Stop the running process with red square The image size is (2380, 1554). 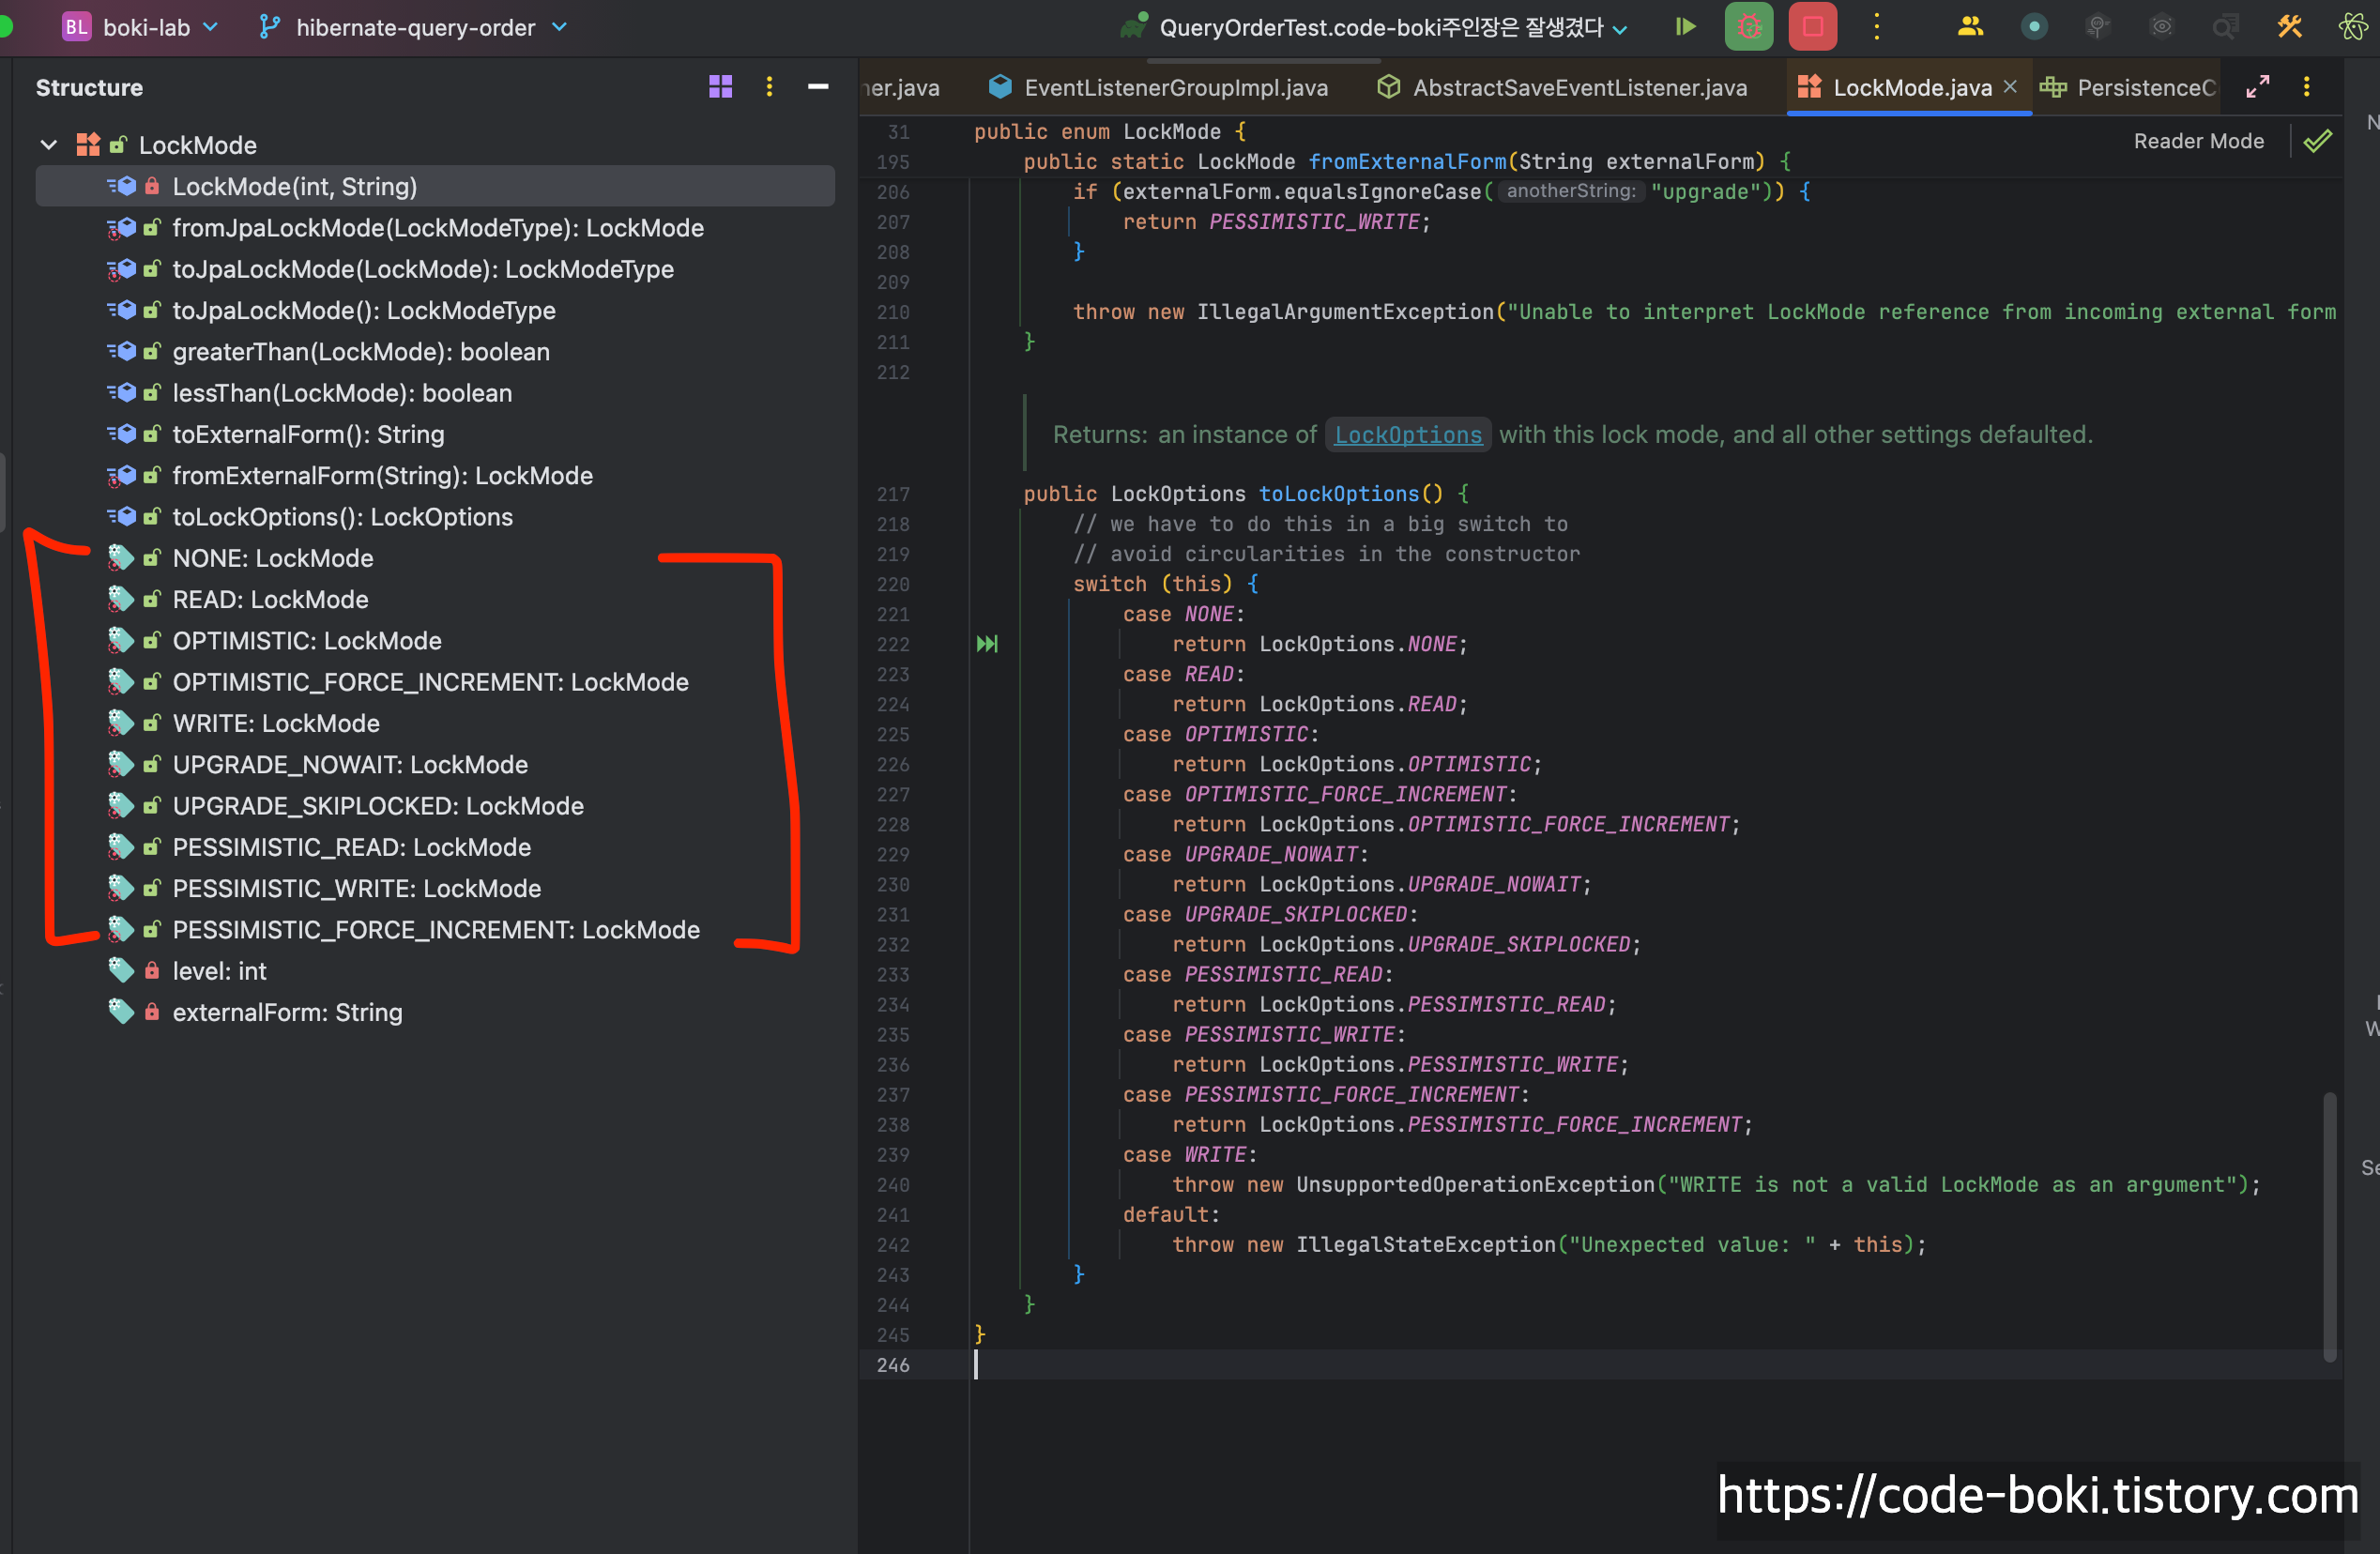click(1812, 27)
